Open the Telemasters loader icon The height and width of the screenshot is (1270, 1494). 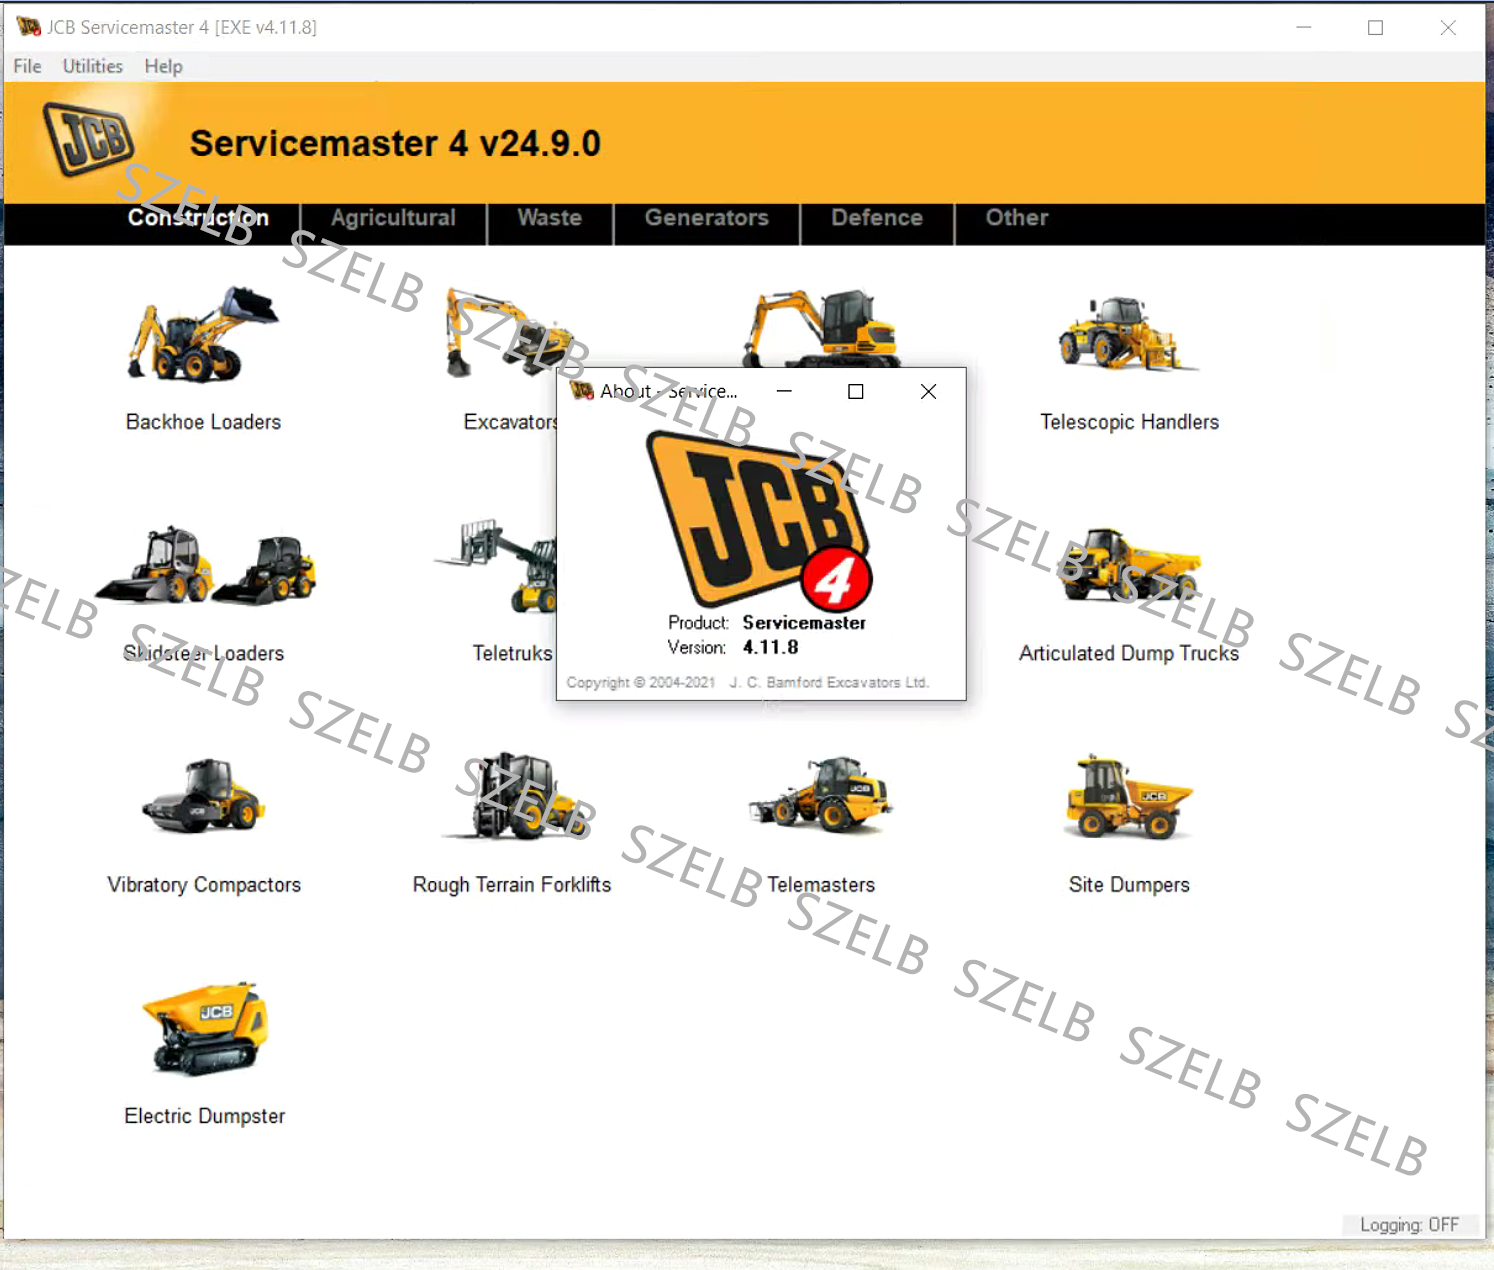pos(820,796)
